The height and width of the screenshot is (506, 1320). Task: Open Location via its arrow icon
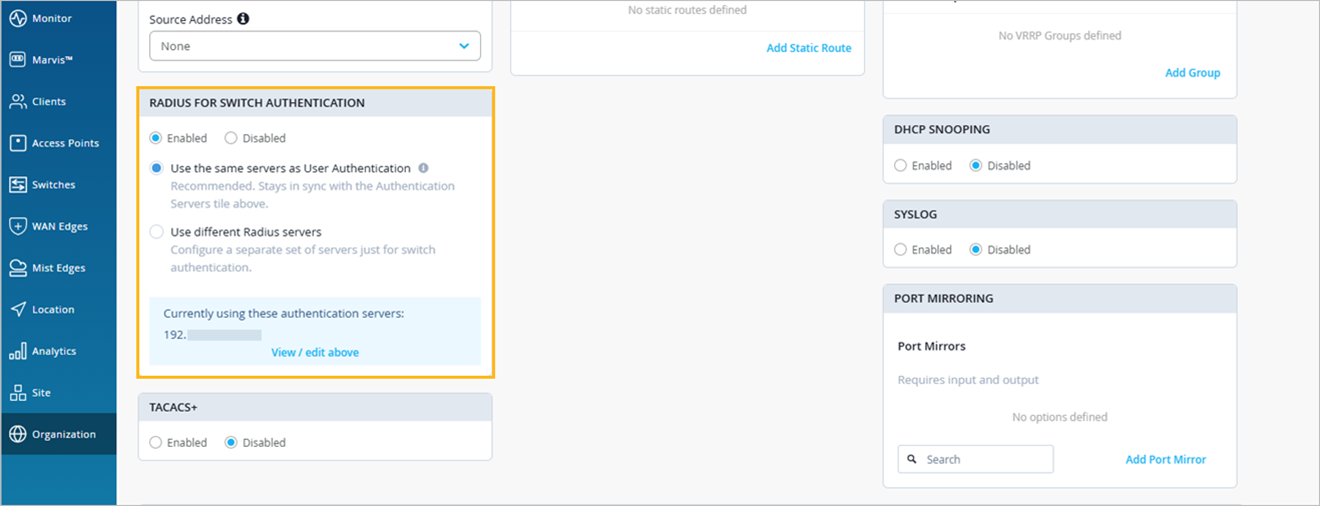point(17,310)
